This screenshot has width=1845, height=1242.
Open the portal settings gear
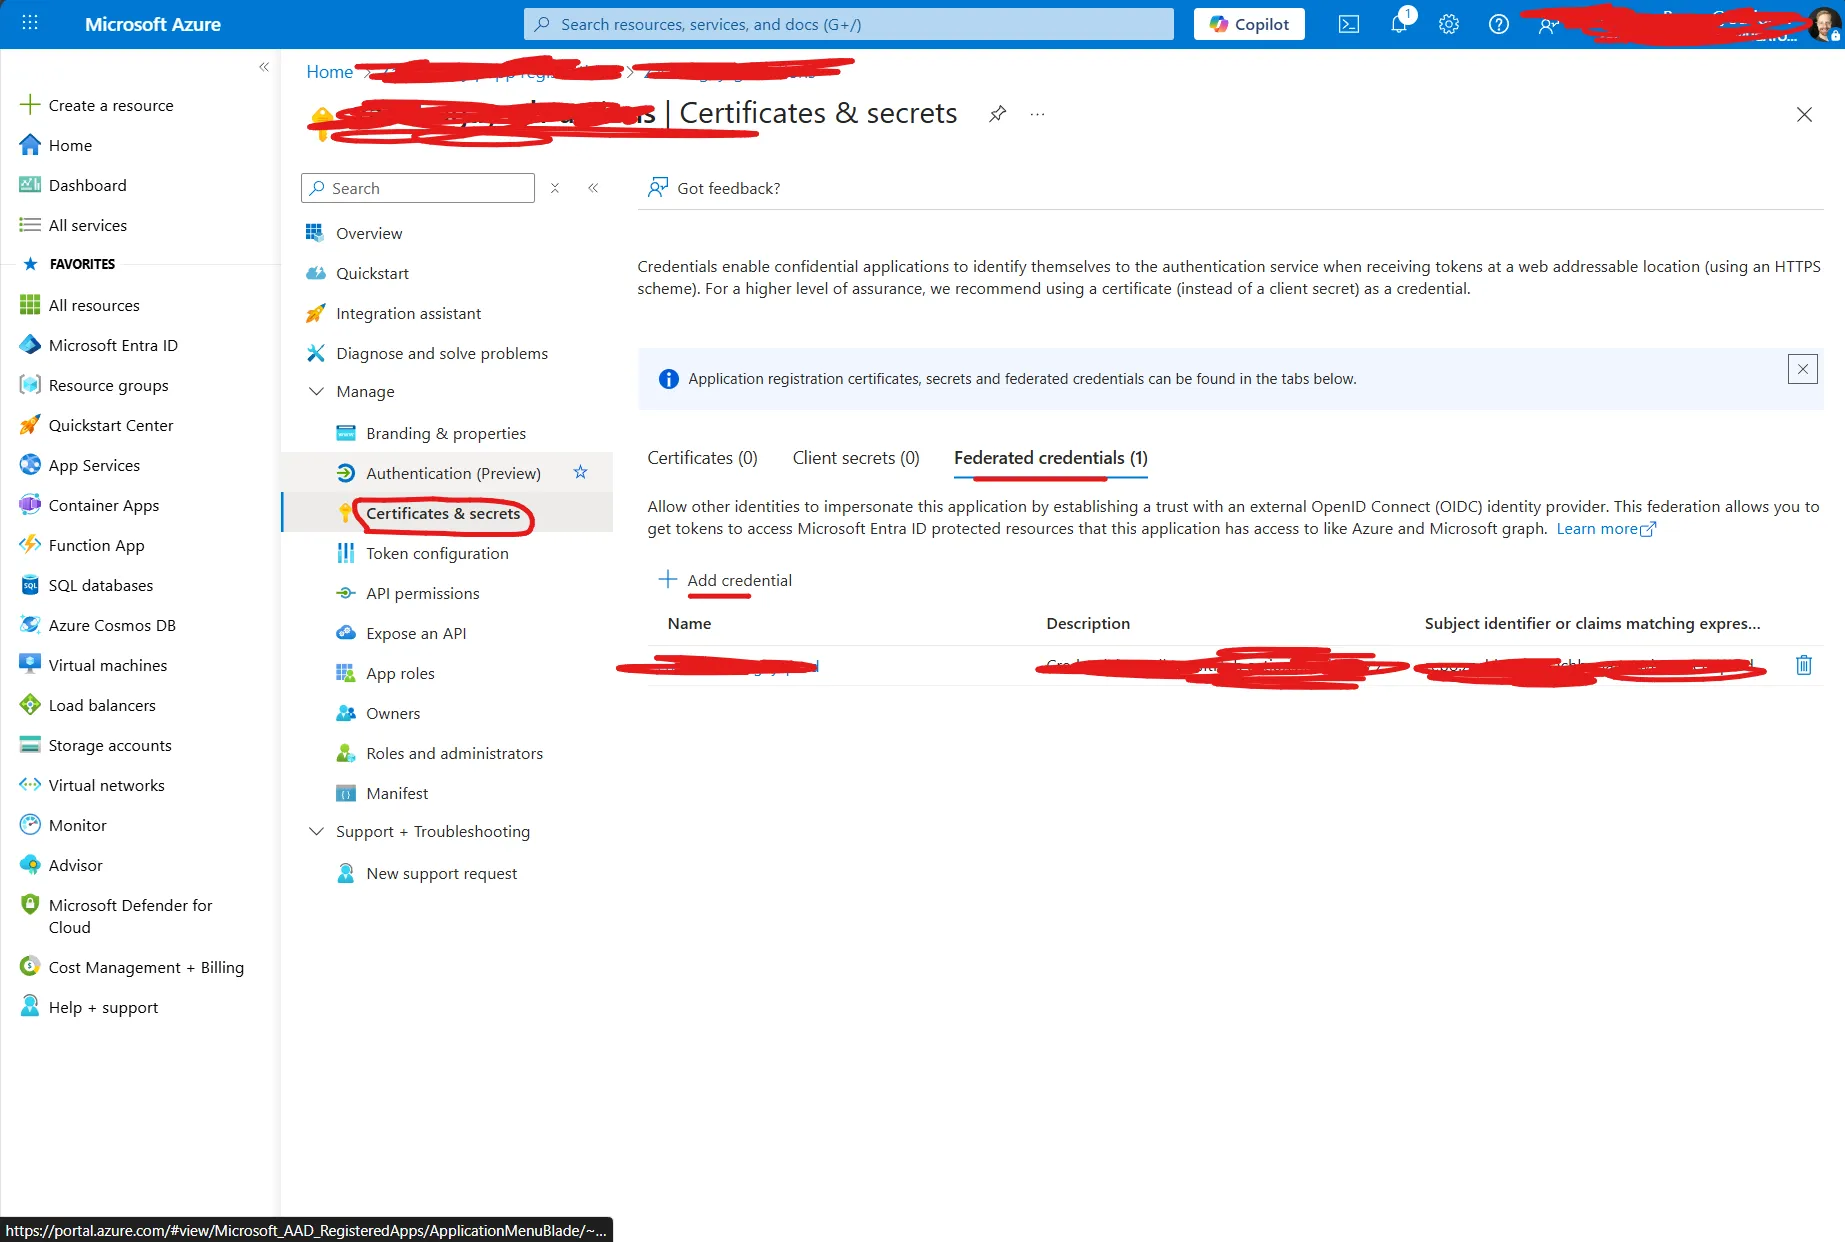click(x=1448, y=23)
